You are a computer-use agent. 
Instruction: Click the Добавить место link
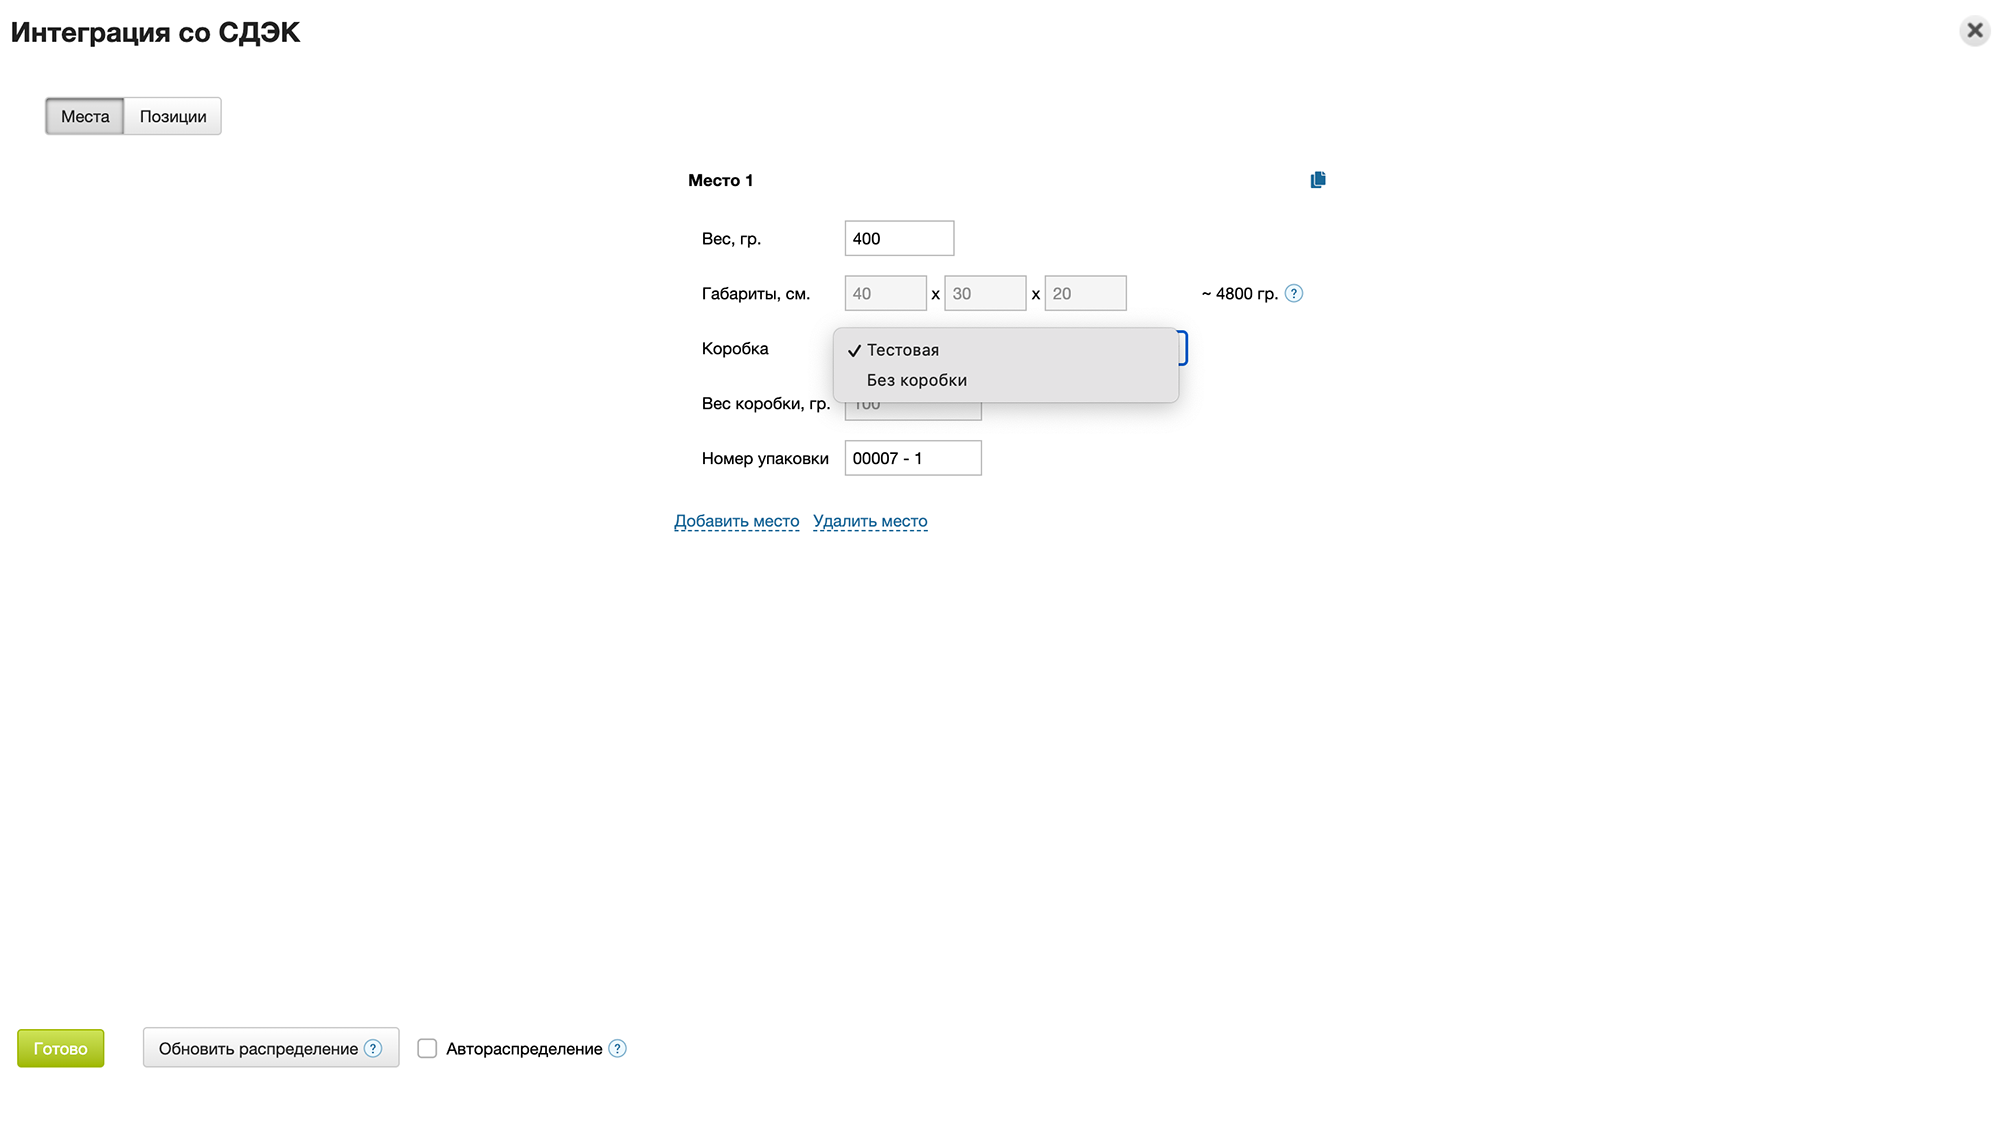pos(736,521)
